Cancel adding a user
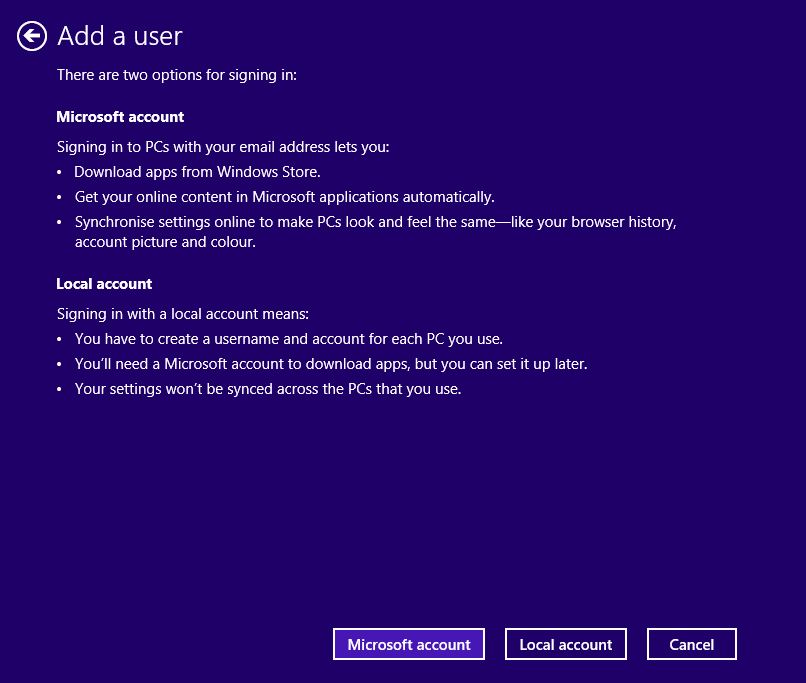The height and width of the screenshot is (683, 806). point(691,644)
